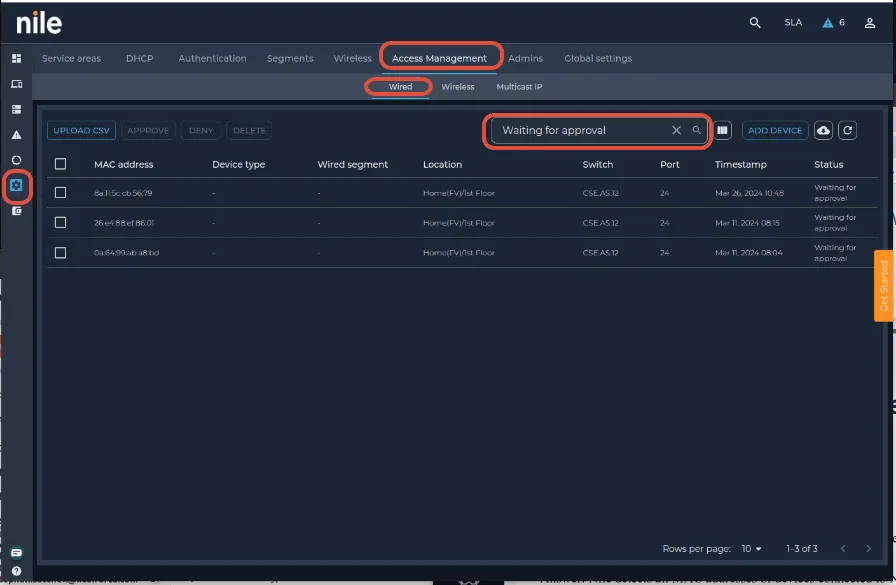
Task: Open the Access Management tab
Action: [x=439, y=58]
